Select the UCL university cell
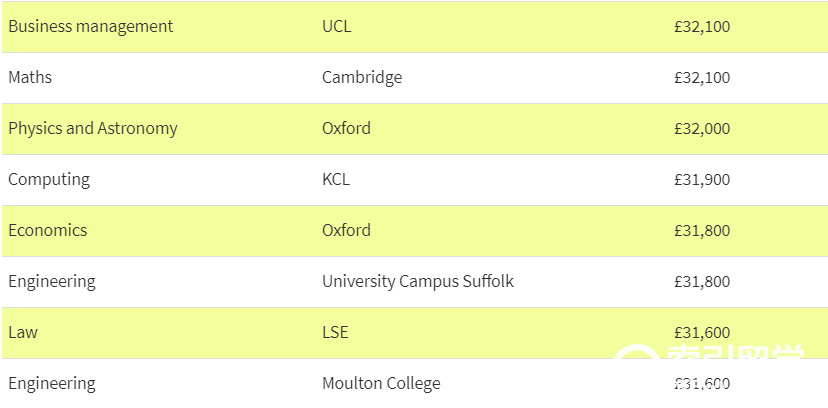The height and width of the screenshot is (408, 828). coord(336,26)
